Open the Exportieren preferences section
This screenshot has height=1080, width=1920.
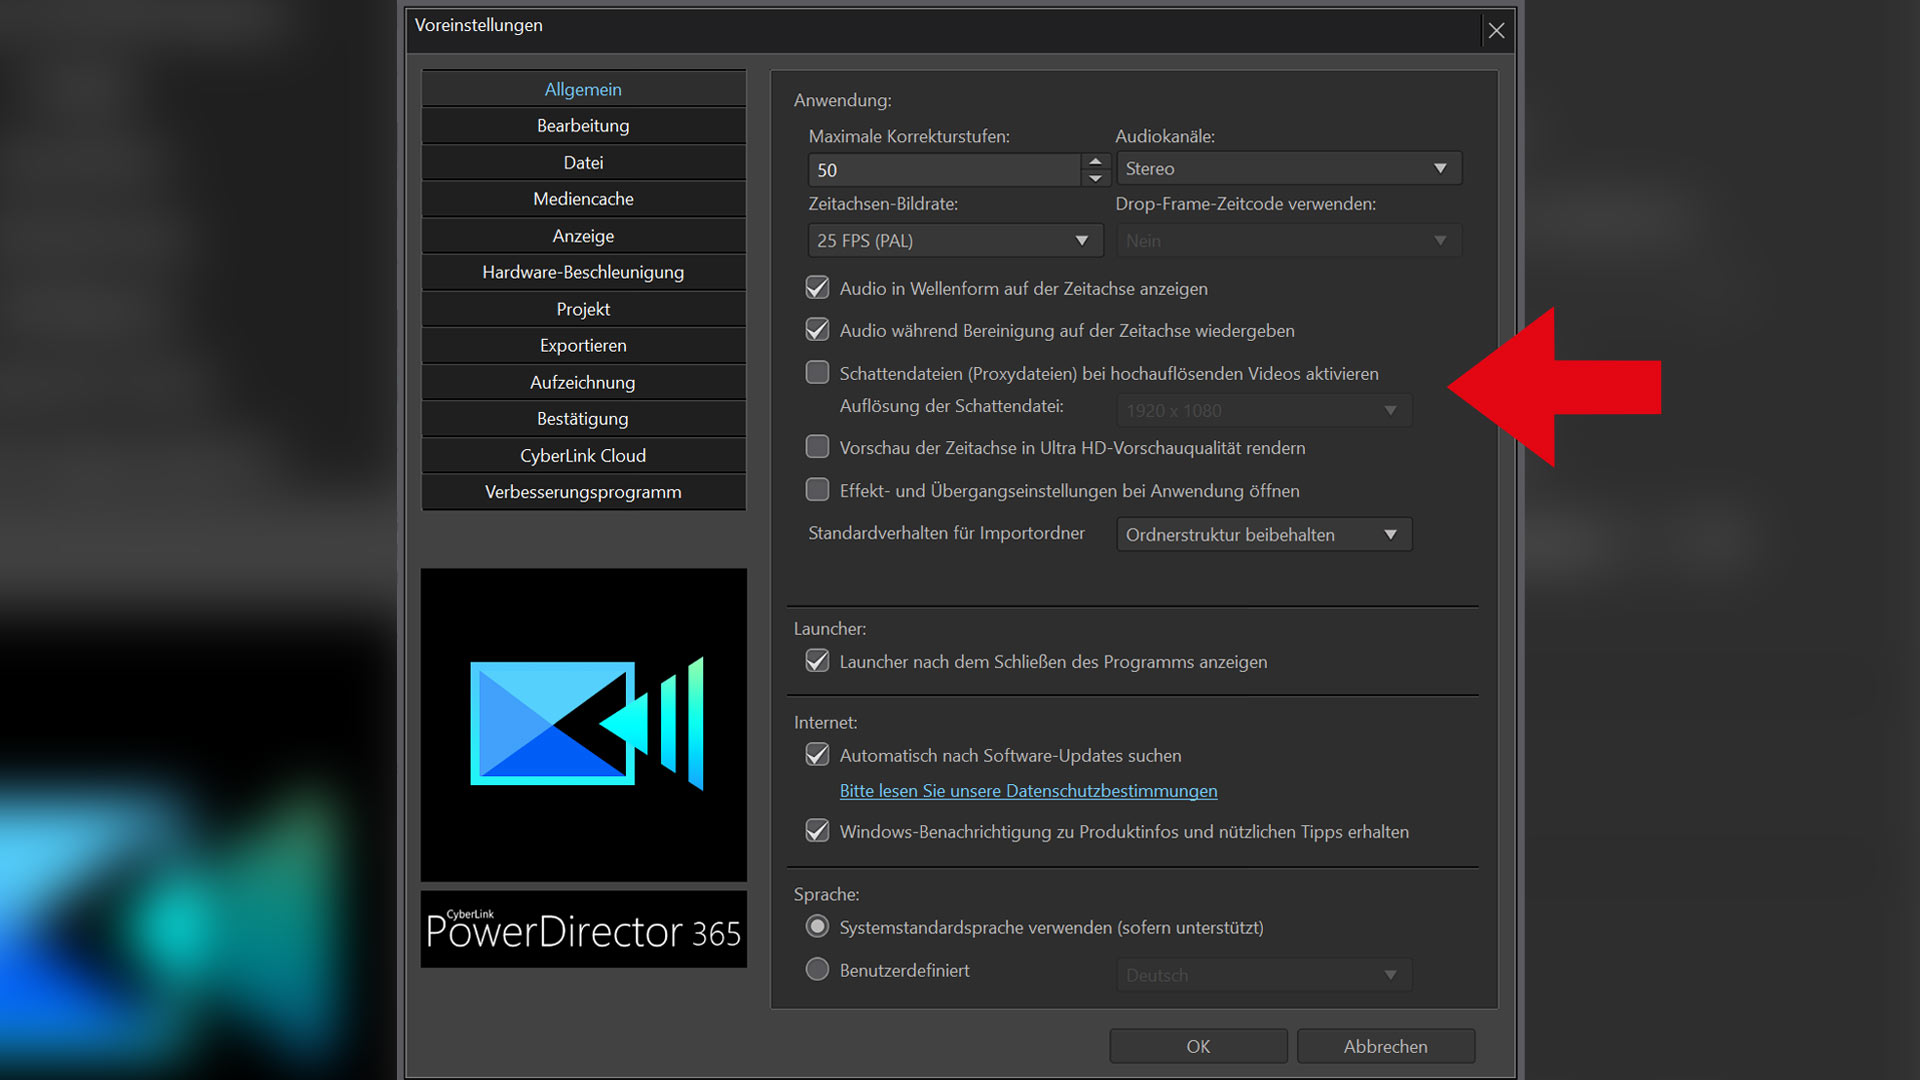click(x=583, y=345)
